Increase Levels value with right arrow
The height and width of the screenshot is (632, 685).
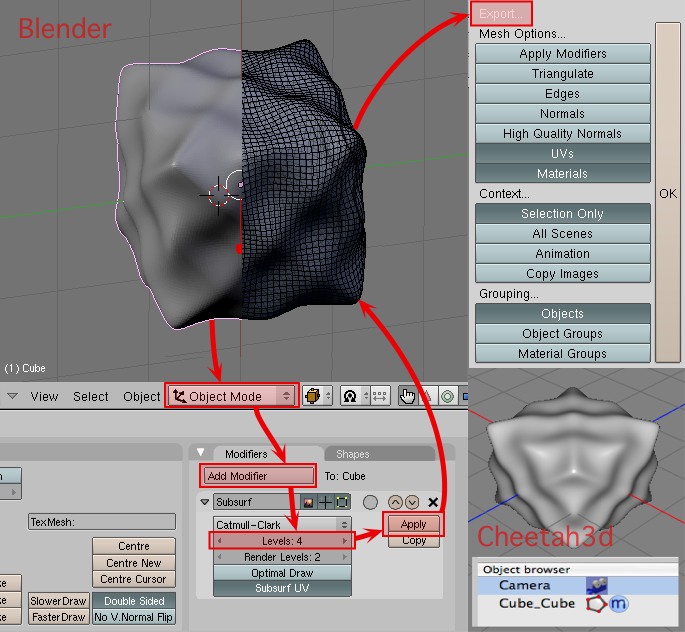(x=345, y=541)
